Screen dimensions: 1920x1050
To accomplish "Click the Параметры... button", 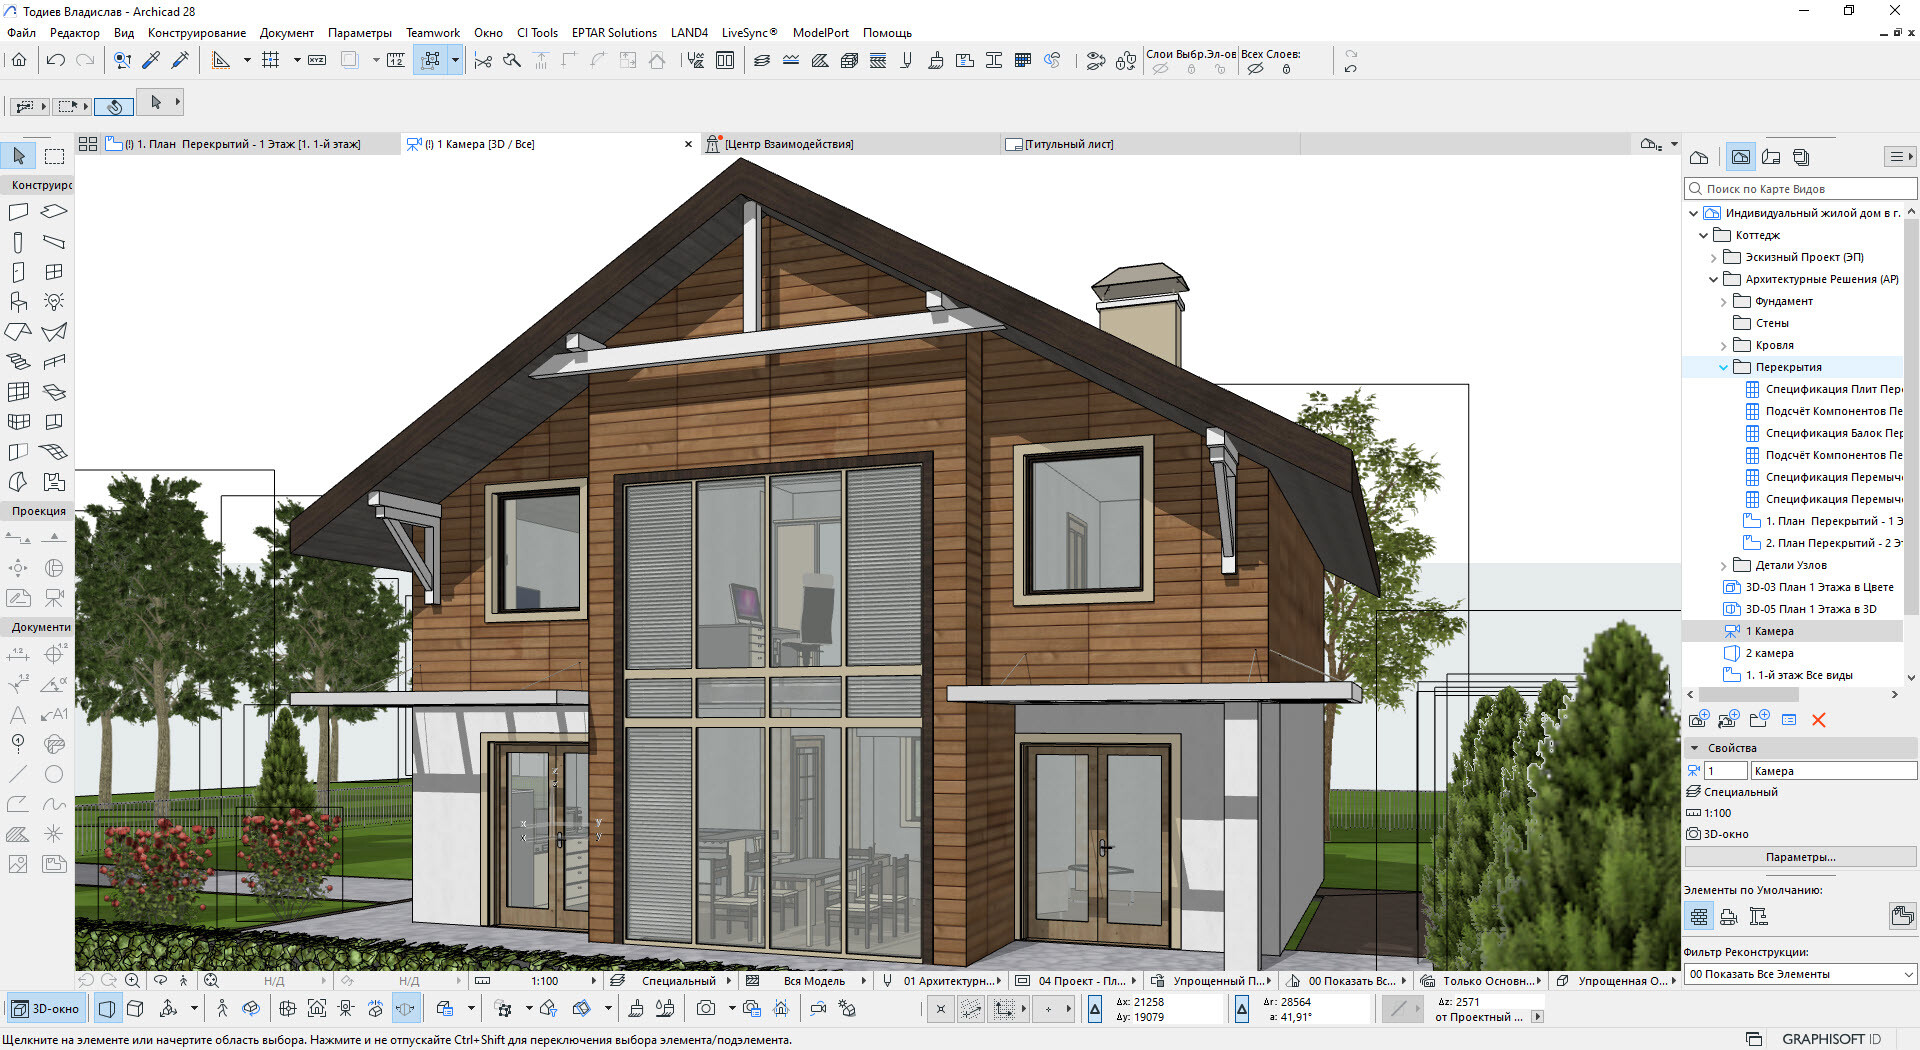I will 1800,857.
